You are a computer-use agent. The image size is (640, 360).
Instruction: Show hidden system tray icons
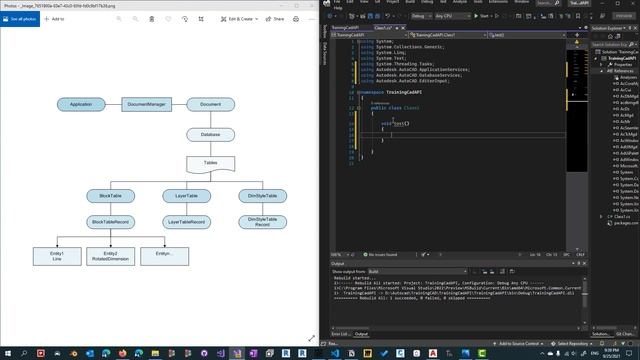[542, 353]
